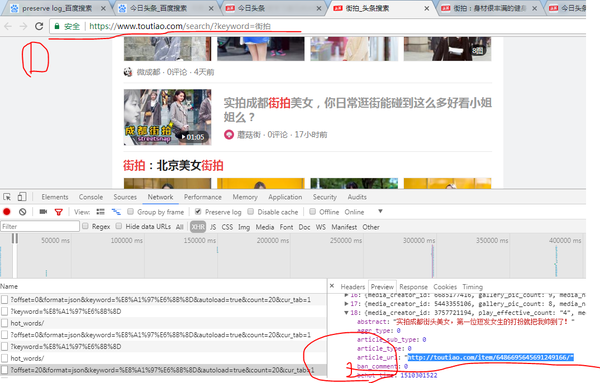Click the Name column header
This screenshot has height=383, width=600.
[x=9, y=286]
